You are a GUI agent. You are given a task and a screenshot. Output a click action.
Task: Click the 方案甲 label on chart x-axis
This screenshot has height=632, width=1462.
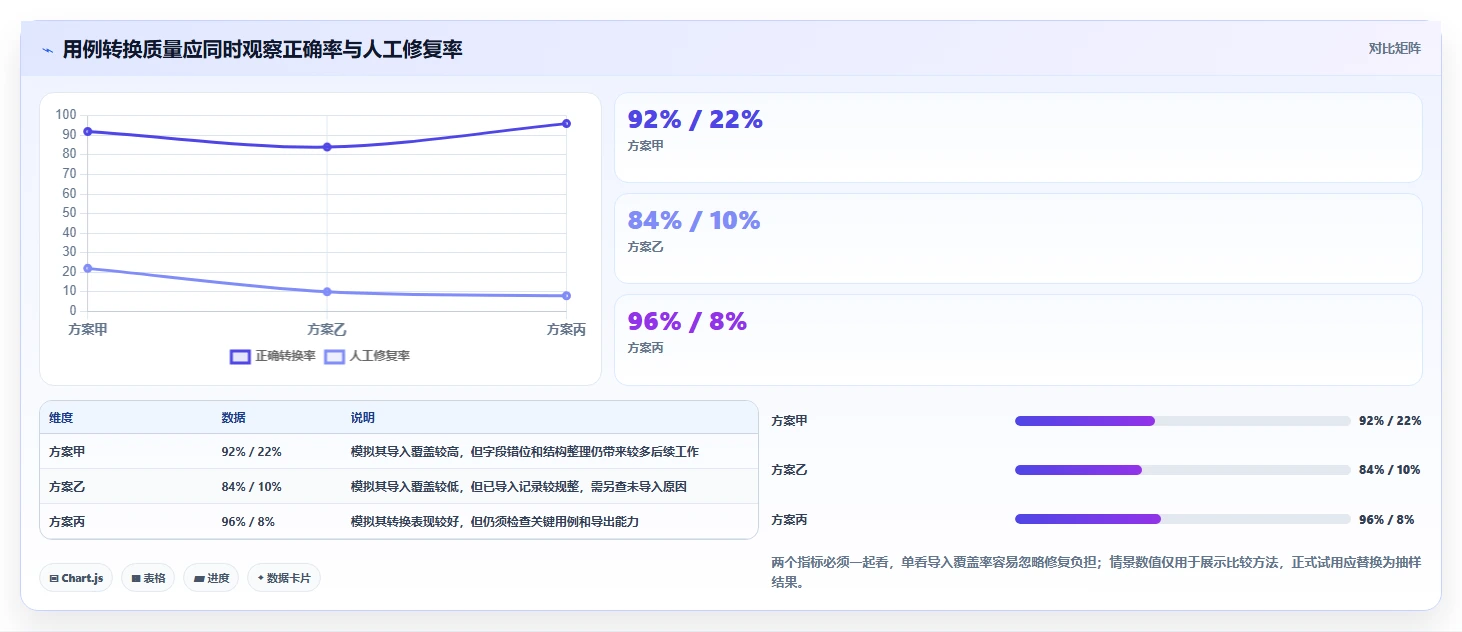(88, 329)
